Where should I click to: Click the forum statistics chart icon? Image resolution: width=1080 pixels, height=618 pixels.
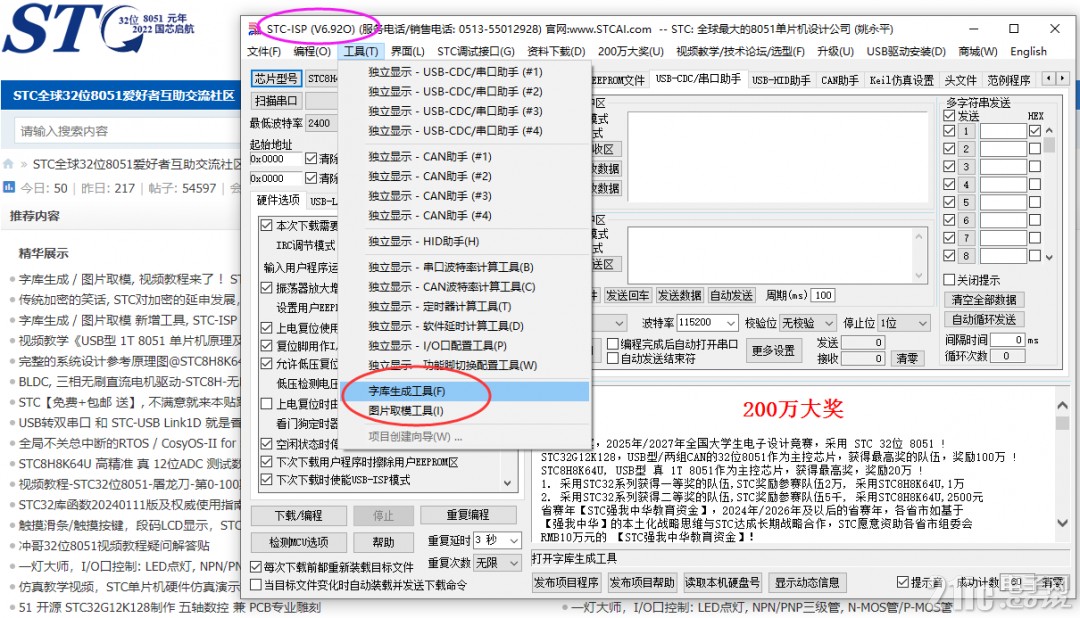coord(9,187)
